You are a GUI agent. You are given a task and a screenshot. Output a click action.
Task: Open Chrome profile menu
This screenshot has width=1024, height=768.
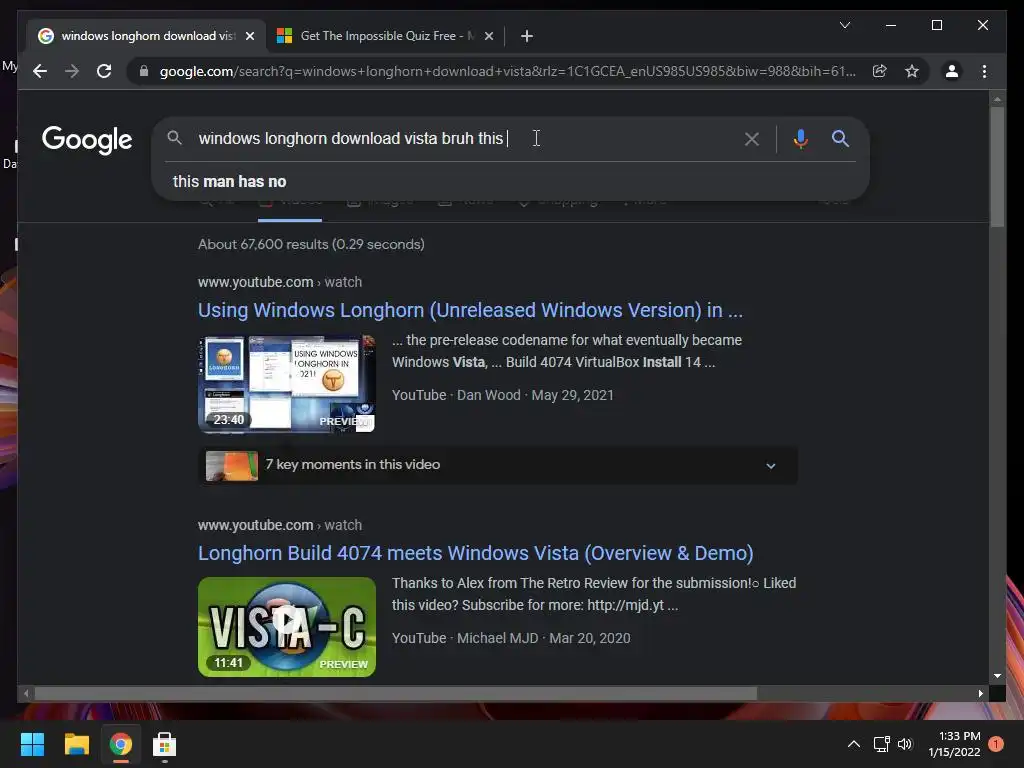(x=952, y=71)
